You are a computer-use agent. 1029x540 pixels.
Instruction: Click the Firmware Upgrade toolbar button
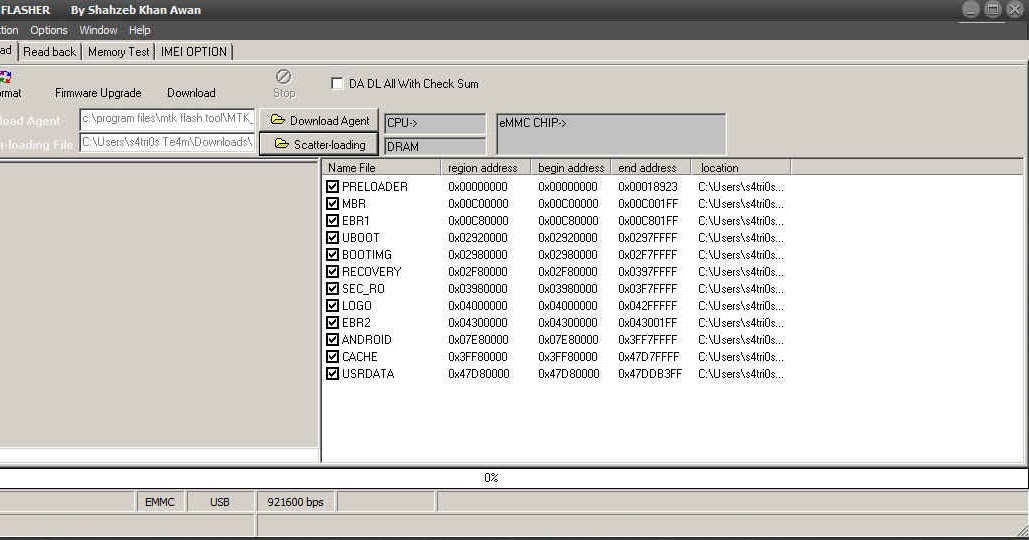[98, 93]
